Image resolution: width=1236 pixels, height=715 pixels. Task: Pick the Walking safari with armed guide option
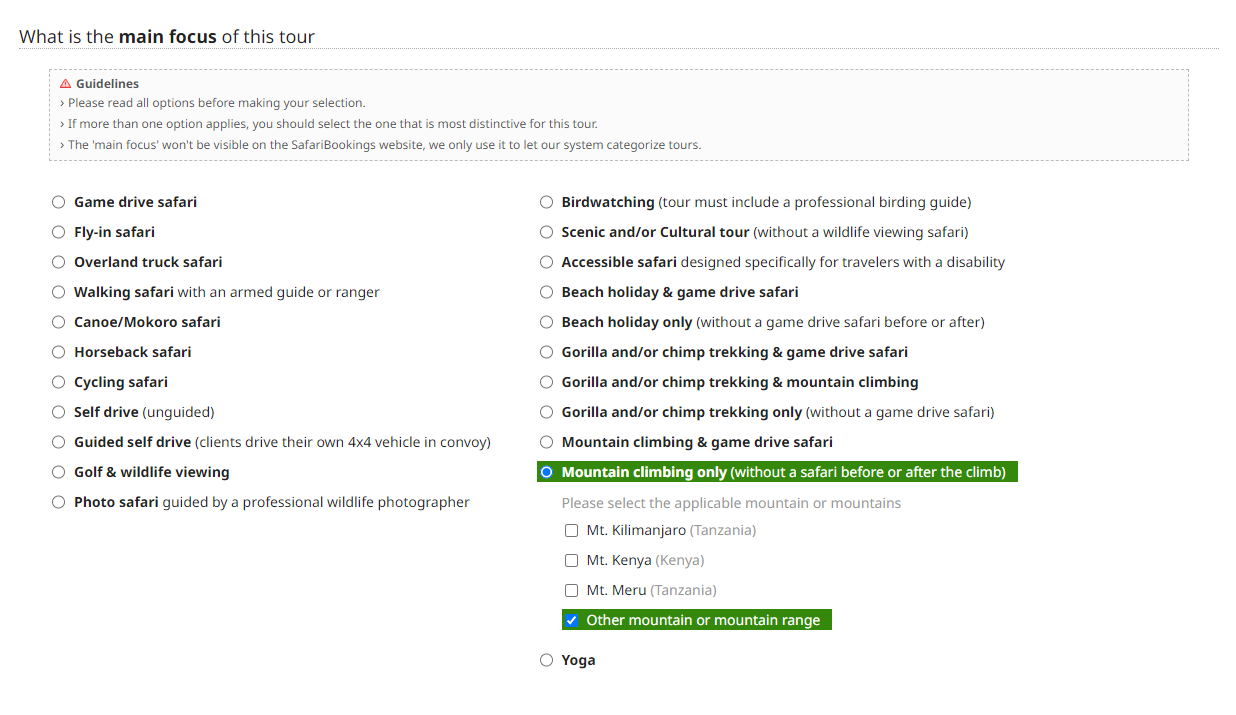click(59, 292)
